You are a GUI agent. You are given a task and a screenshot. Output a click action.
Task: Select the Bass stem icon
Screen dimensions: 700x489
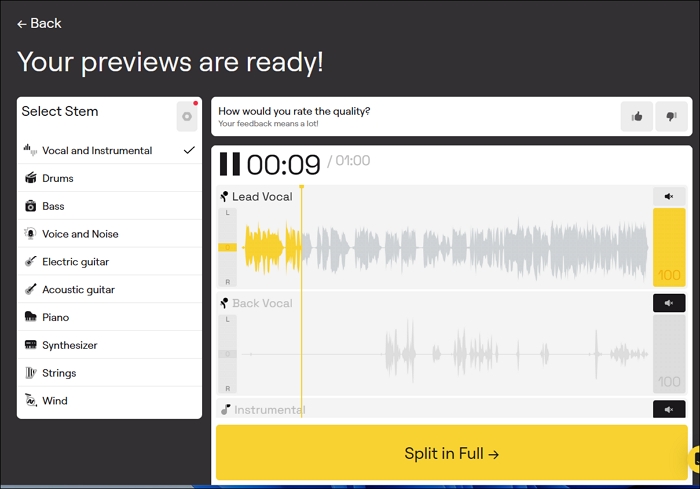32,206
